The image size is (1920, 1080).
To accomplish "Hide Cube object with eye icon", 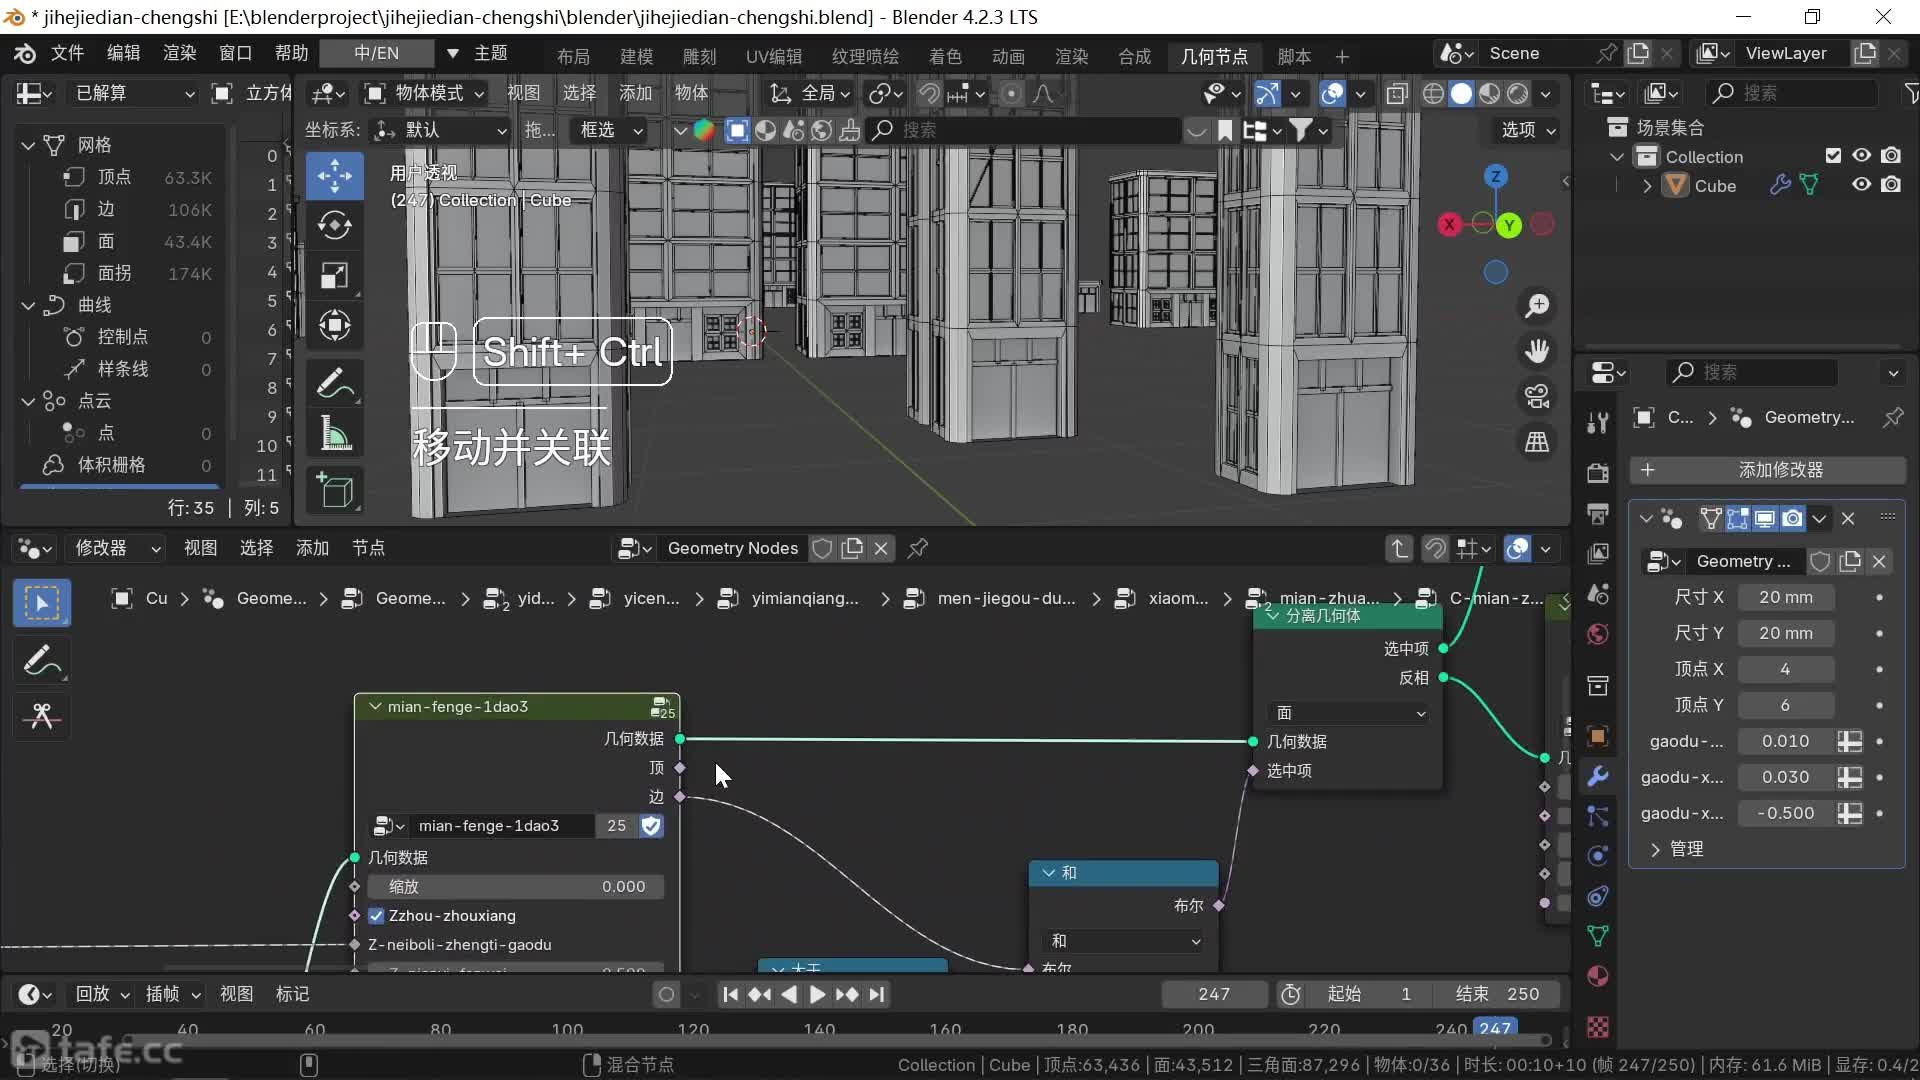I will (1861, 185).
